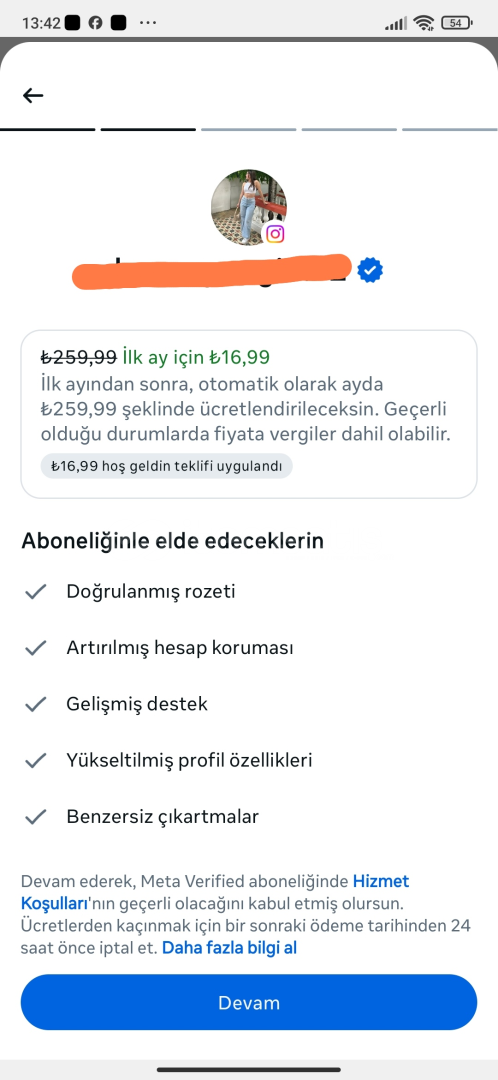The image size is (498, 1080).
Task: Tap the first progress step segment
Action: point(48,129)
